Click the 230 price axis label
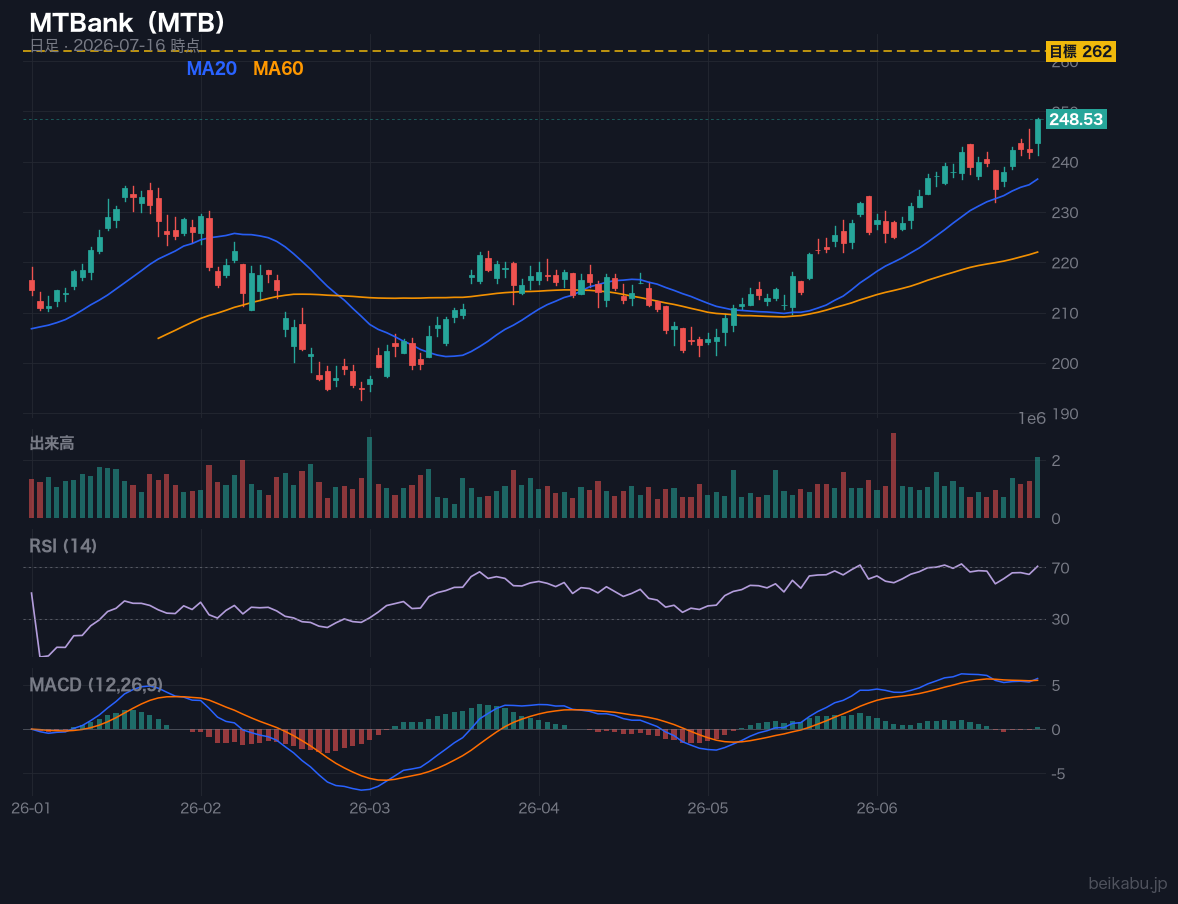Image resolution: width=1178 pixels, height=904 pixels. tap(1065, 213)
